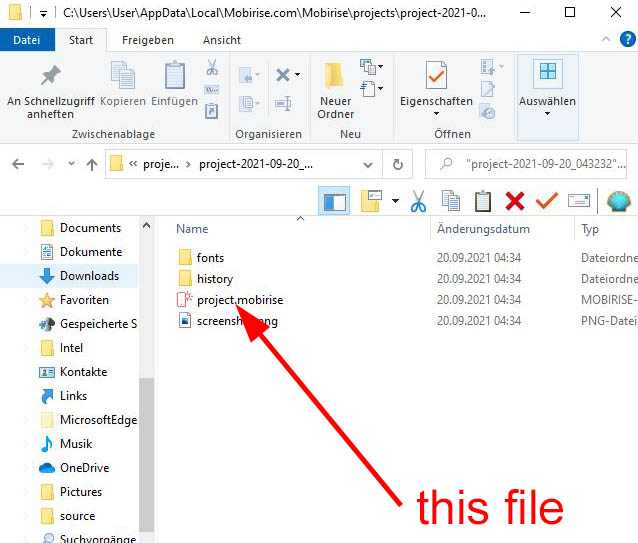Open the folder options toolbar dropdown arrow

(395, 201)
